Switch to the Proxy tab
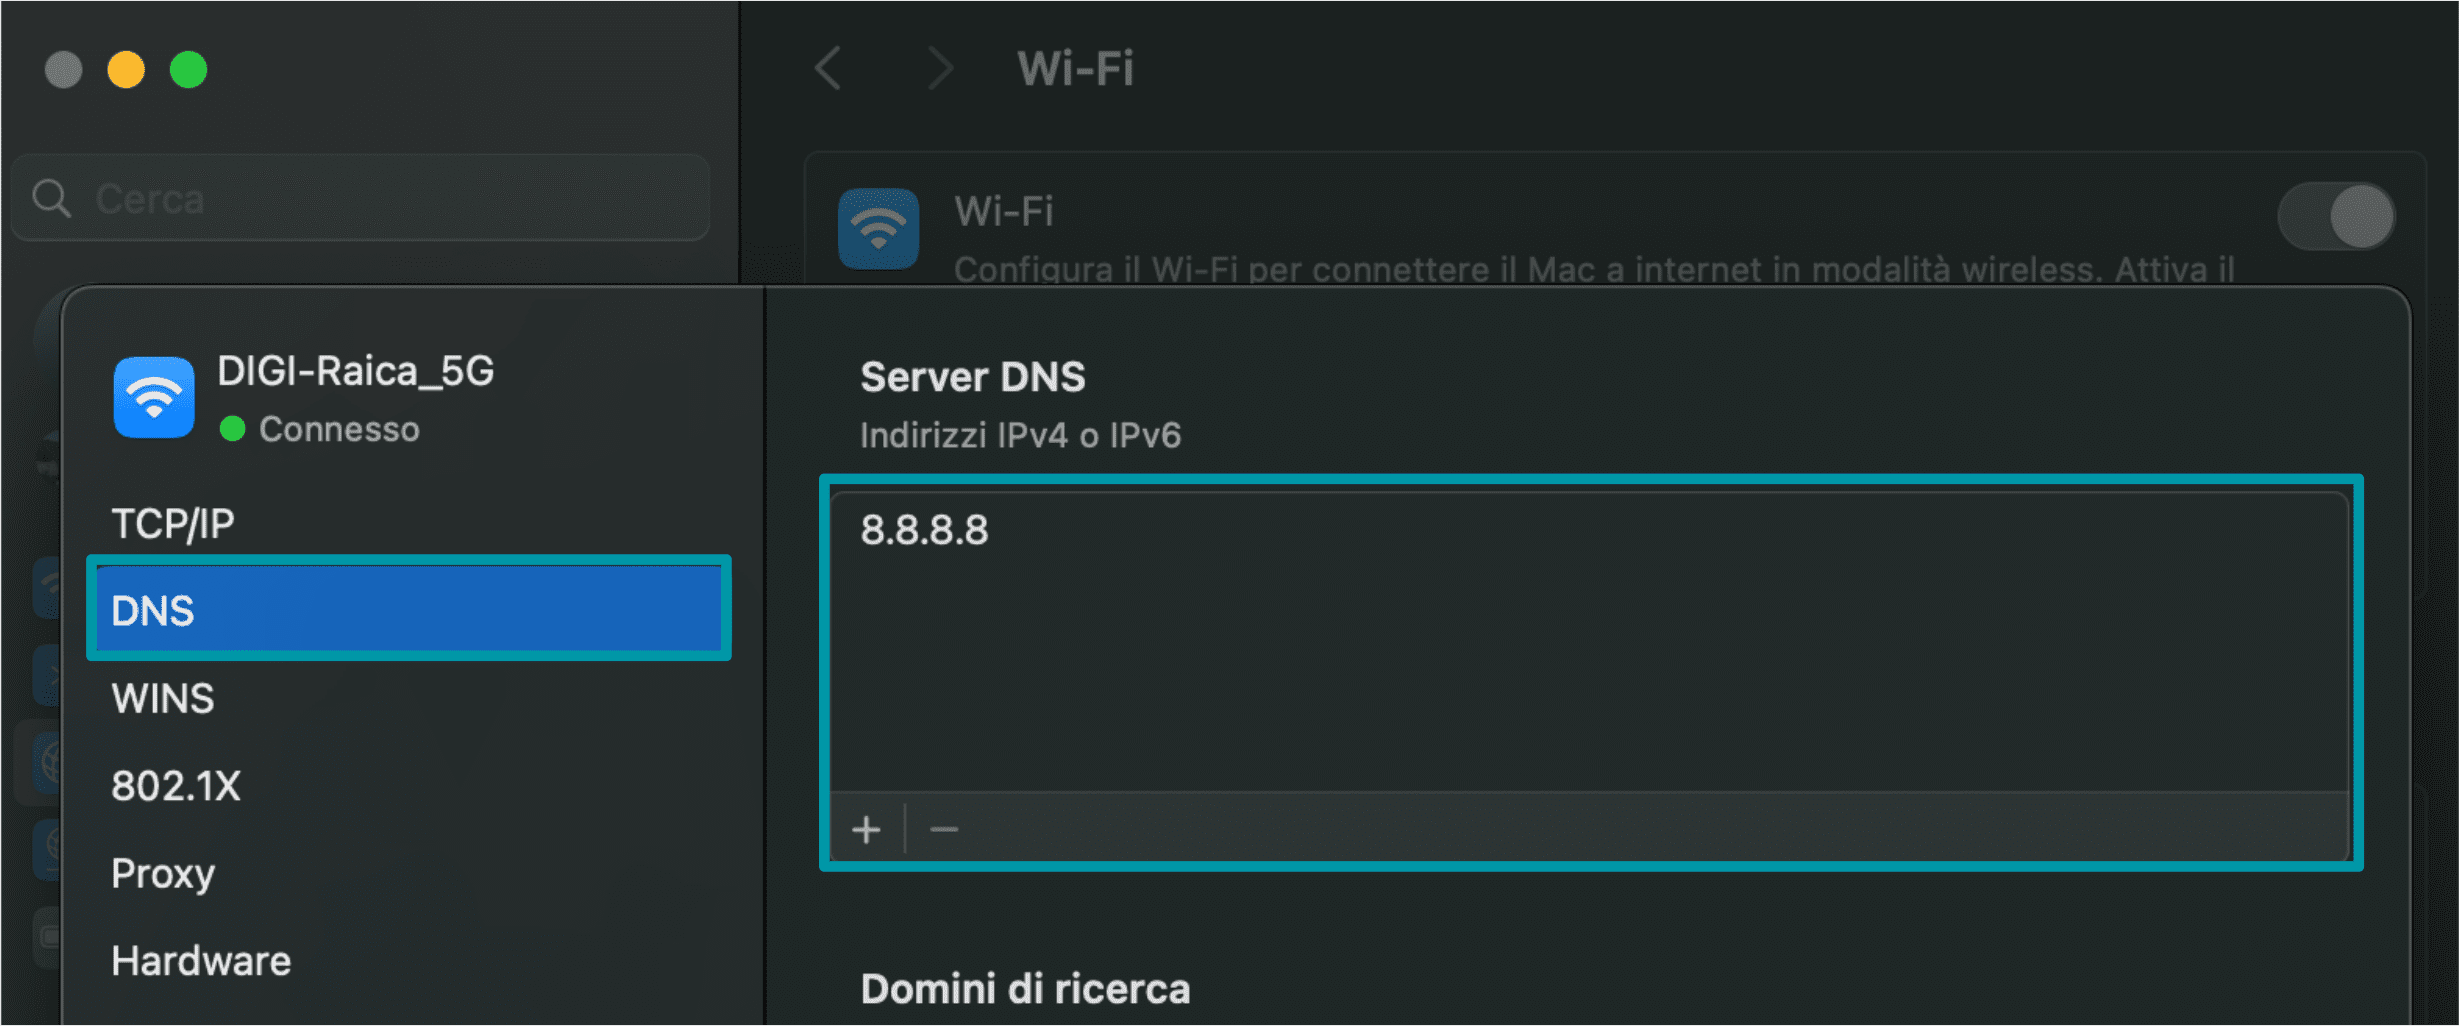Image resolution: width=2459 pixels, height=1026 pixels. point(162,873)
